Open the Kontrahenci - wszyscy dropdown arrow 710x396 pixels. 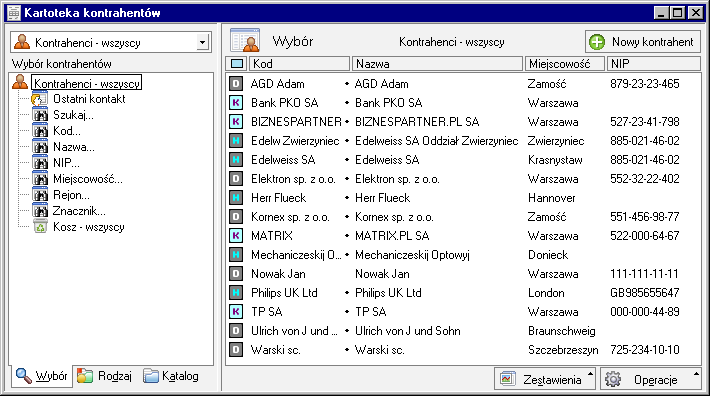click(202, 43)
